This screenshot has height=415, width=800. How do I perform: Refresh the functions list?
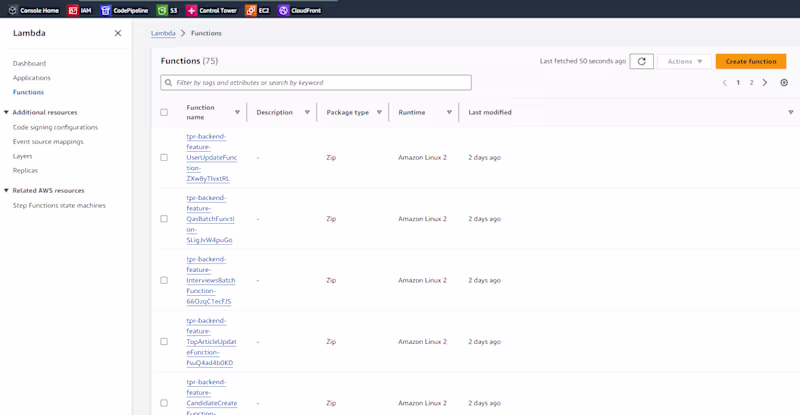[x=642, y=61]
